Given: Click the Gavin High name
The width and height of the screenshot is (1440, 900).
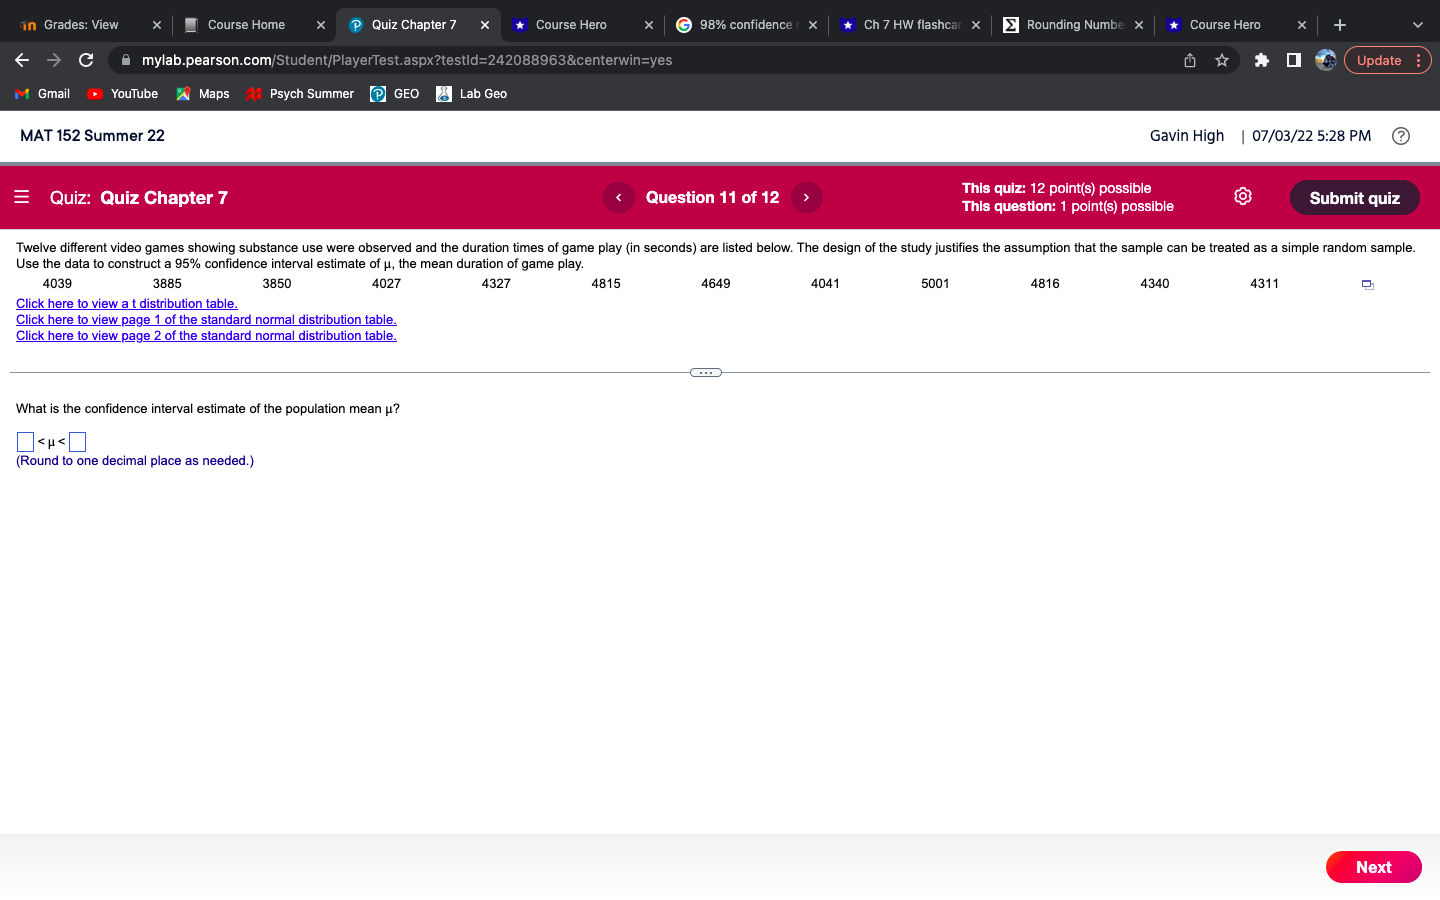Looking at the screenshot, I should pos(1187,136).
